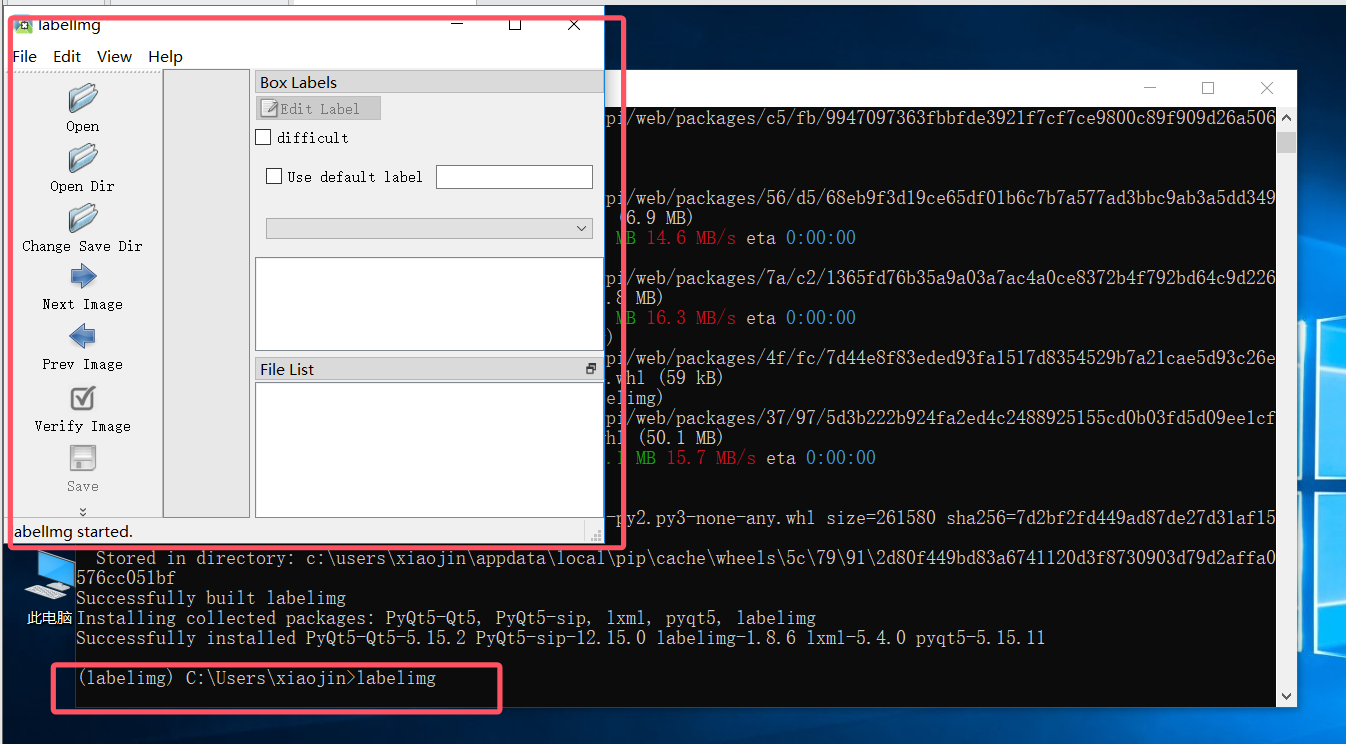
Task: Click 'Successfully built labelimg' line
Action: coord(211,598)
